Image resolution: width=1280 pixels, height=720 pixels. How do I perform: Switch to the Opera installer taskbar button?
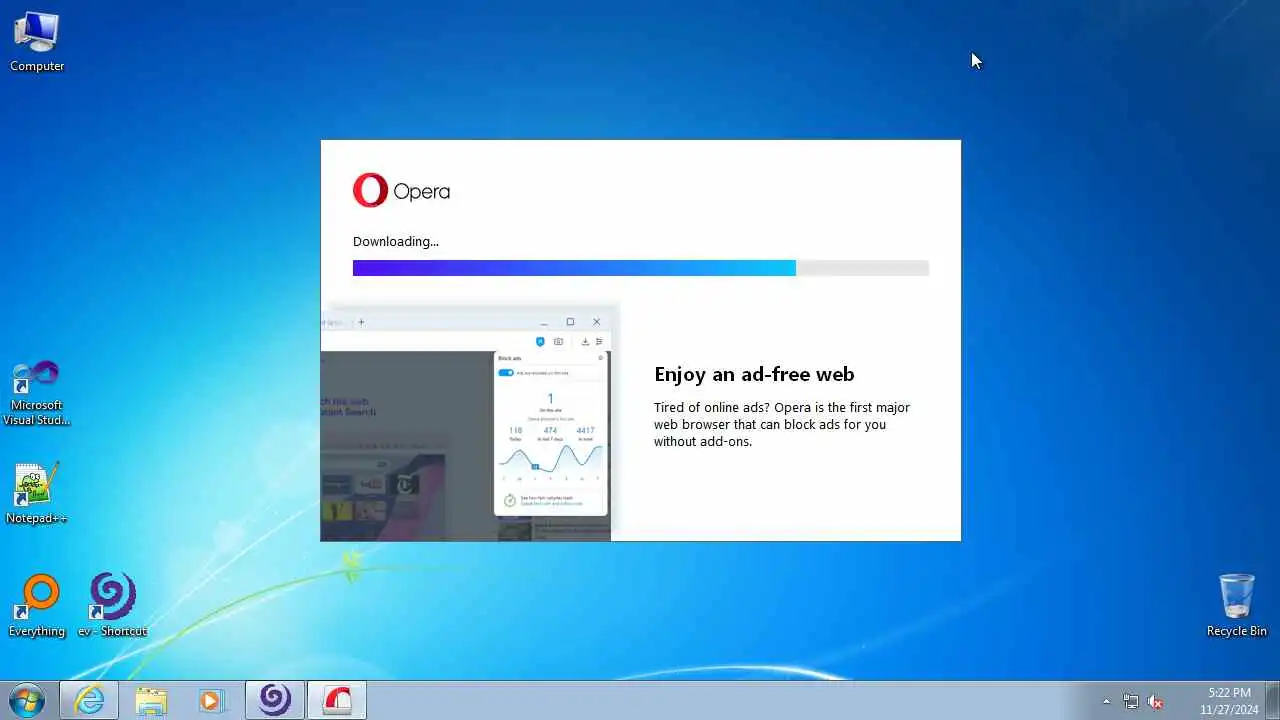337,700
